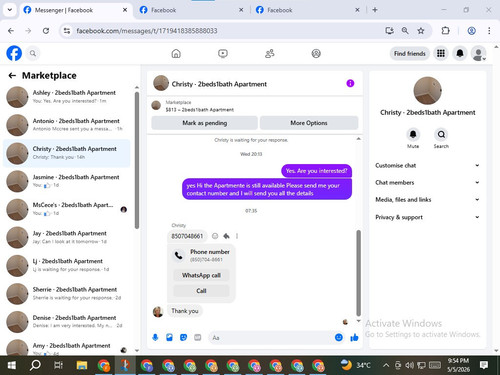Open Antonio 2beds1bath Apartment conversation
Viewport: 500px width, 375px height.
click(x=67, y=125)
